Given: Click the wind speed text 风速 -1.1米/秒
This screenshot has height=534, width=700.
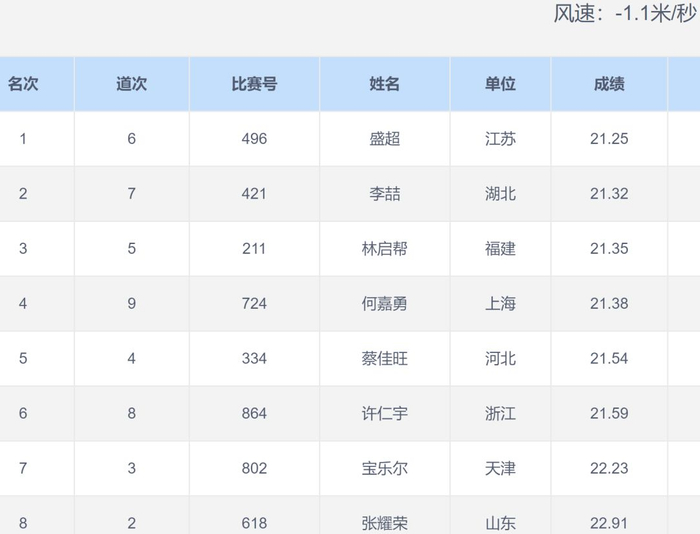Looking at the screenshot, I should click(x=624, y=14).
